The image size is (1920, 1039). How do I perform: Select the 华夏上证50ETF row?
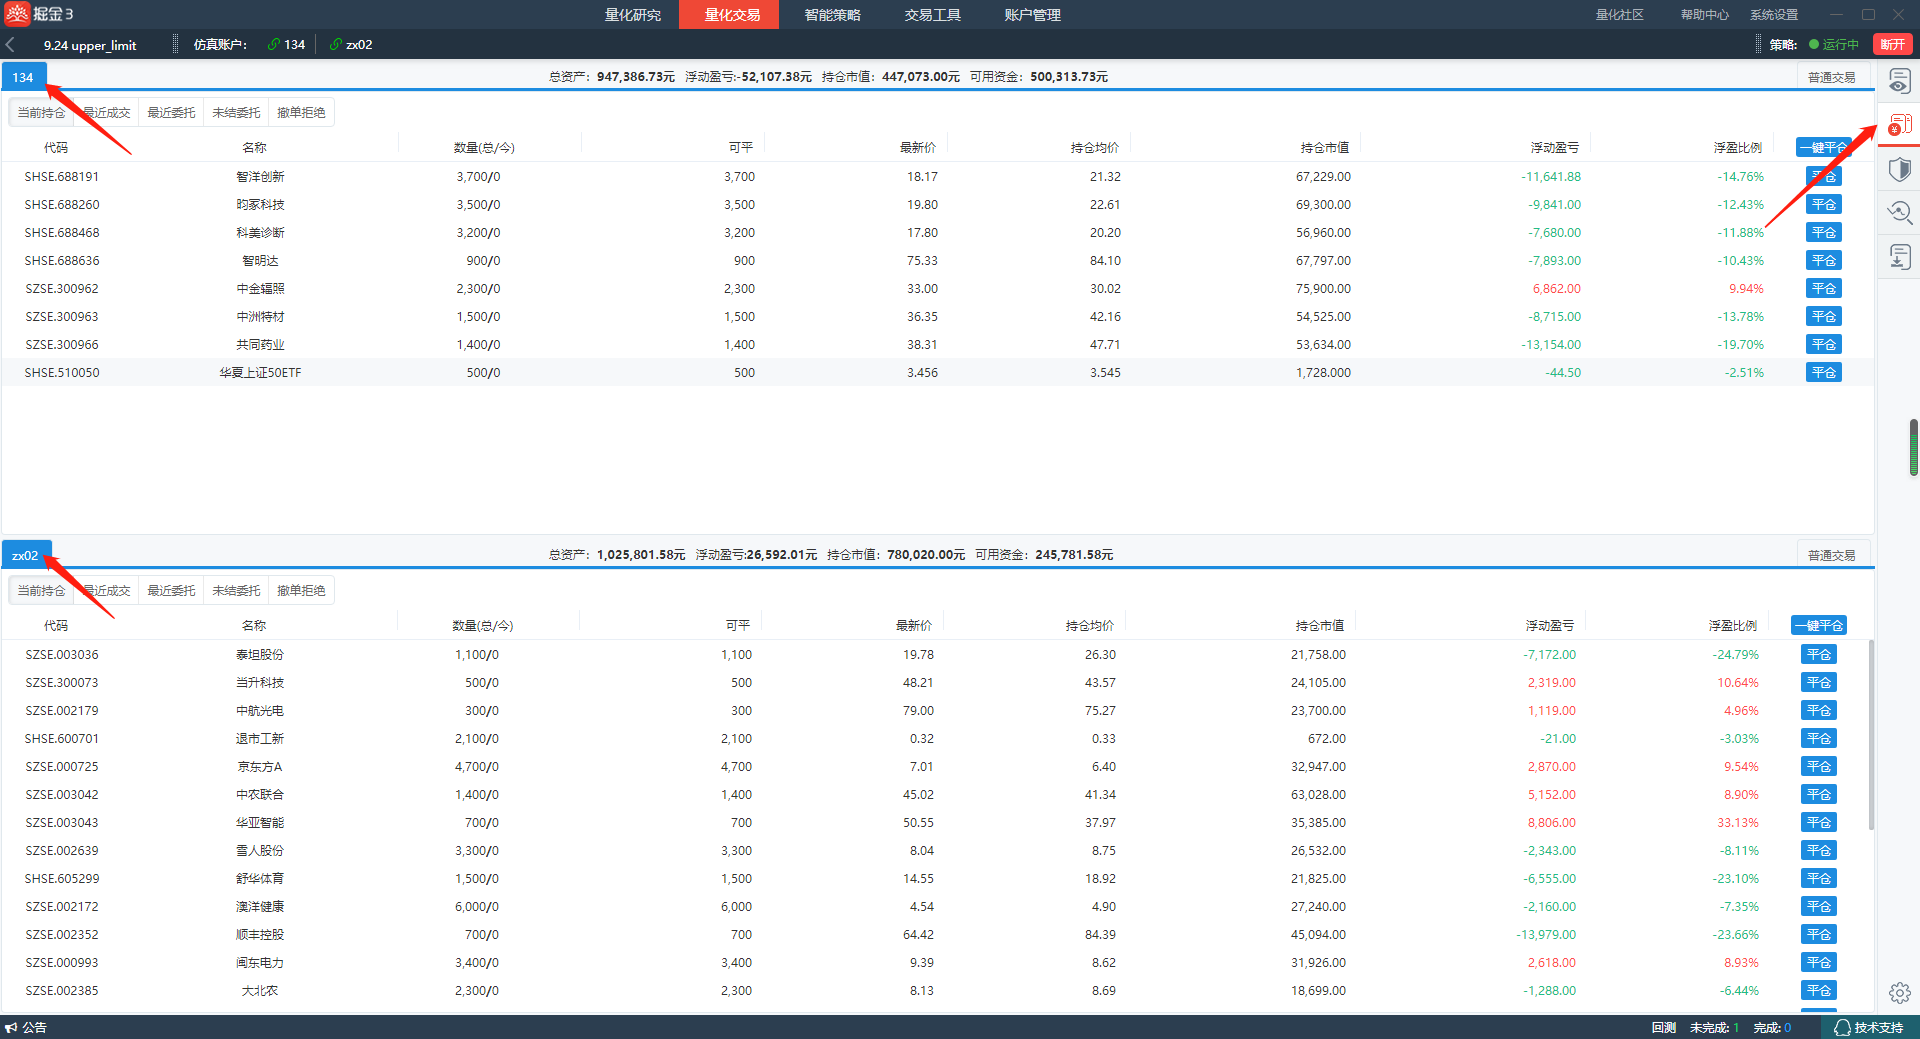click(937, 373)
